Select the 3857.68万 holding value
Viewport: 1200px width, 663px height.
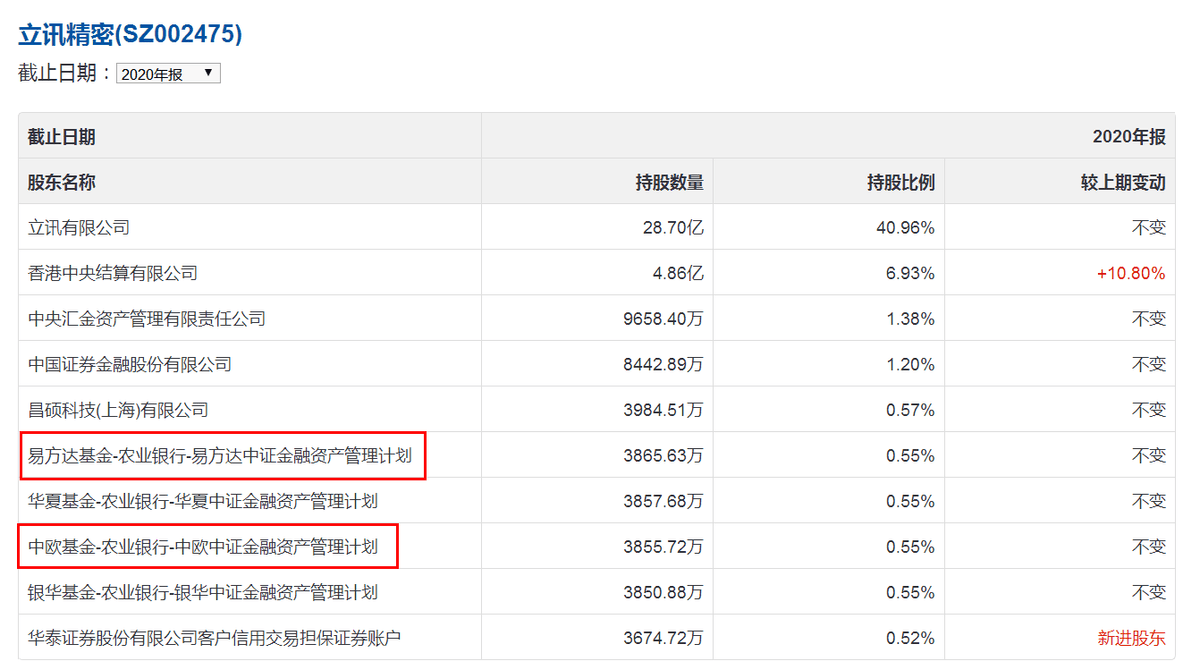click(x=663, y=501)
